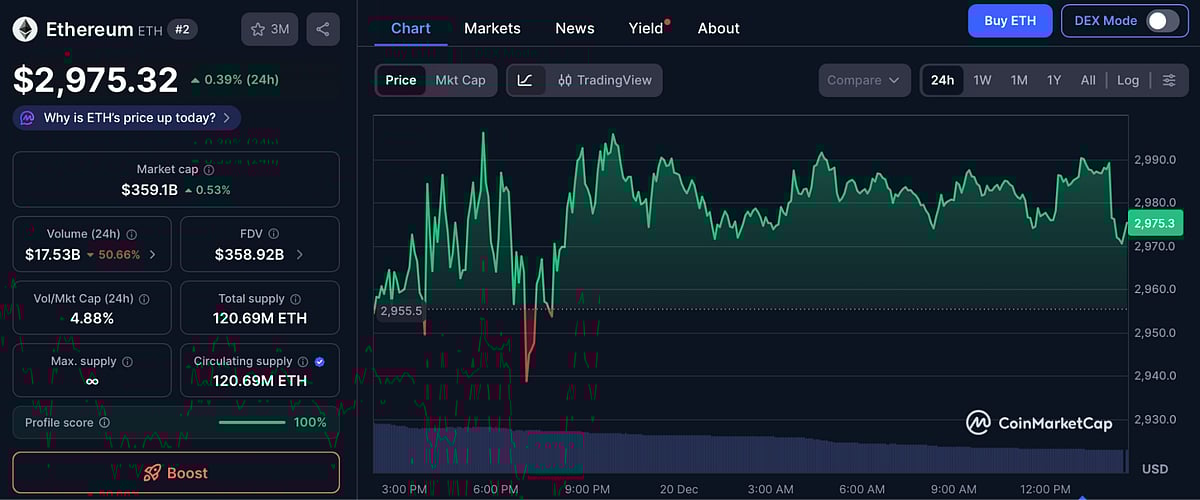Open the Yield tab
This screenshot has width=1200, height=500.
(x=647, y=28)
